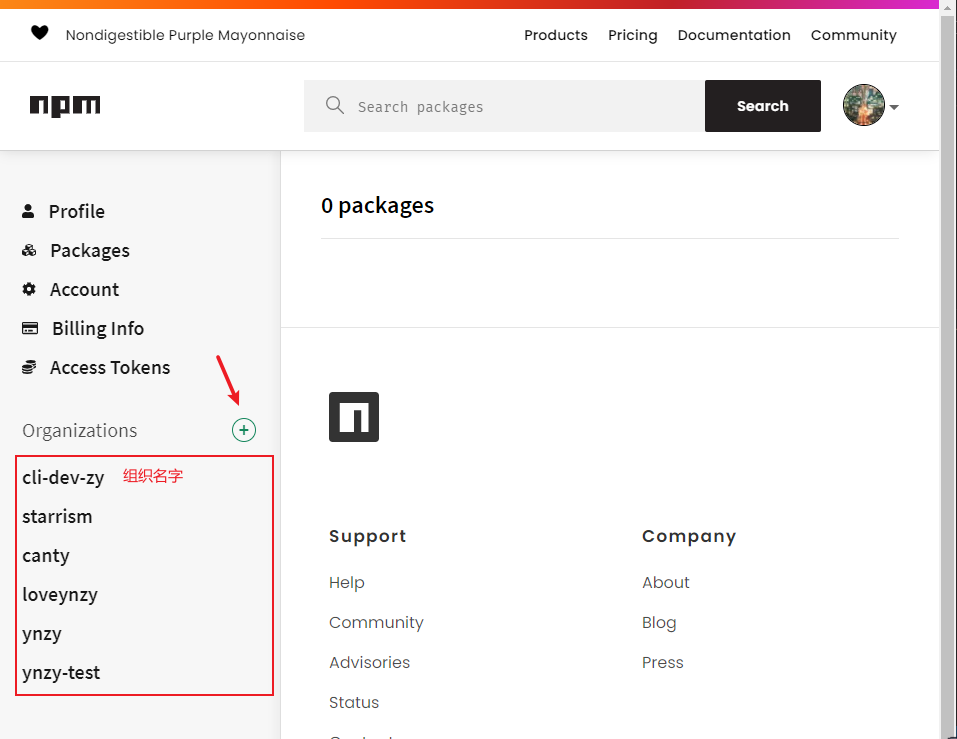Open the Press footer link

[x=663, y=662]
